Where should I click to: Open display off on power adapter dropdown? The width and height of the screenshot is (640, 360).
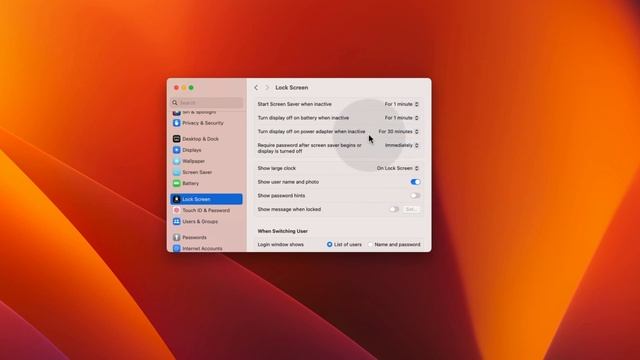pos(398,131)
